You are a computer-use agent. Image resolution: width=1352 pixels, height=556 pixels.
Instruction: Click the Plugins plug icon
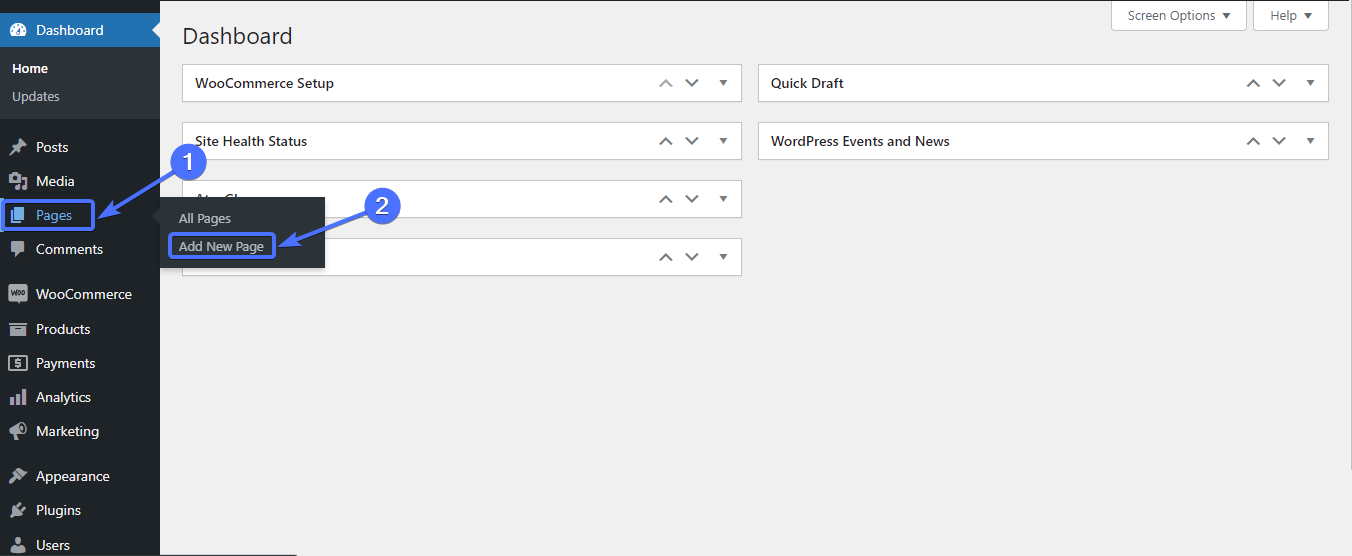click(x=18, y=510)
